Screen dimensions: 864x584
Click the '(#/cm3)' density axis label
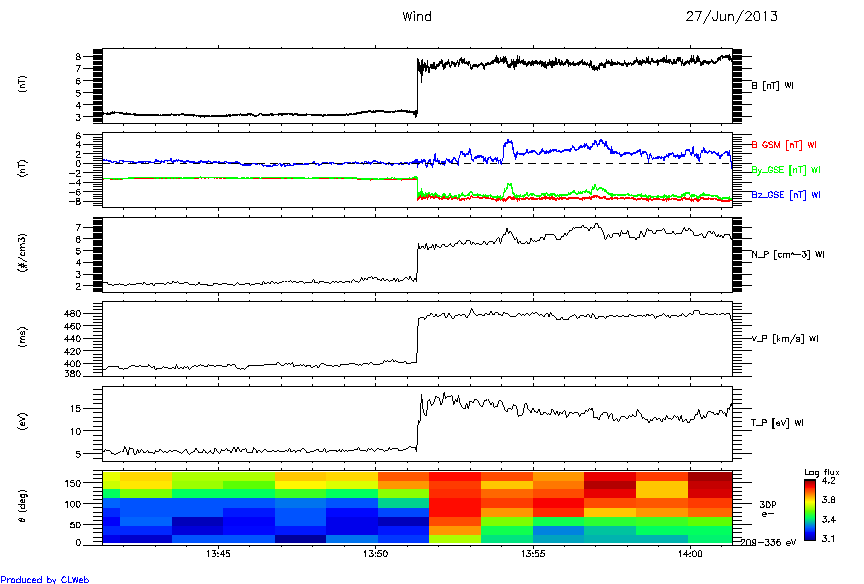23,253
